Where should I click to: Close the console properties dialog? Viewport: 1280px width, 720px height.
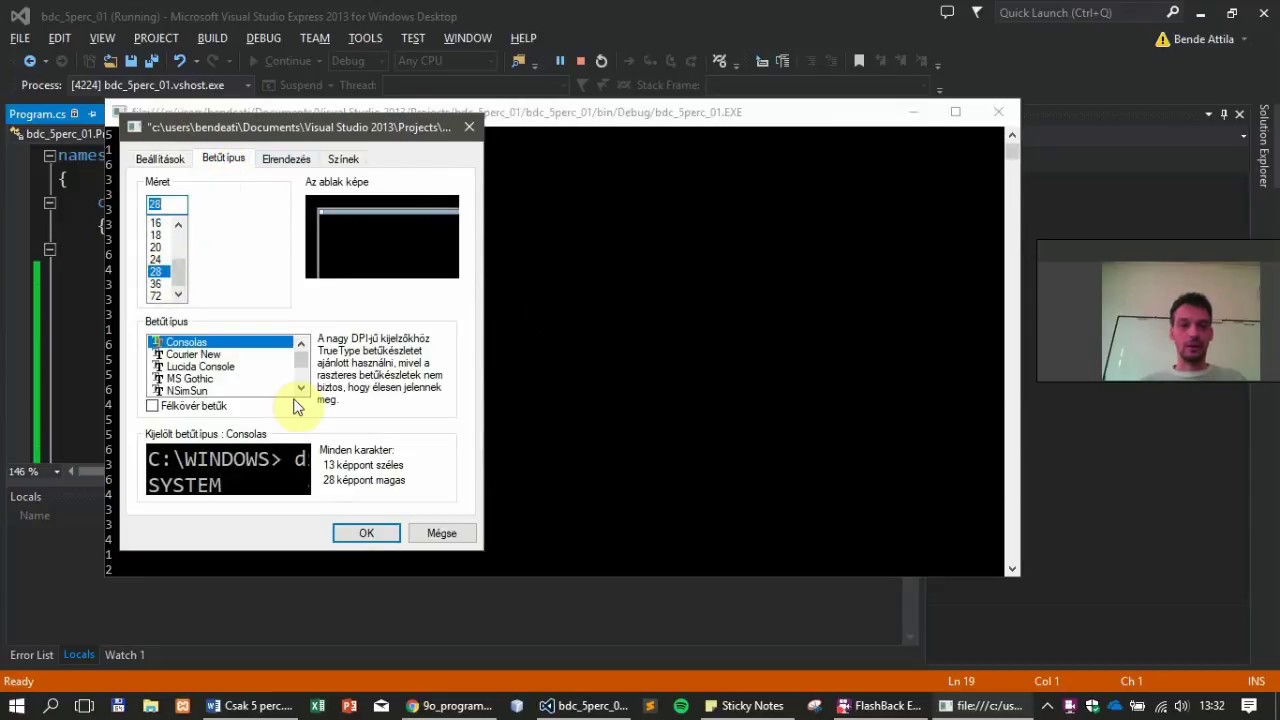(x=469, y=127)
